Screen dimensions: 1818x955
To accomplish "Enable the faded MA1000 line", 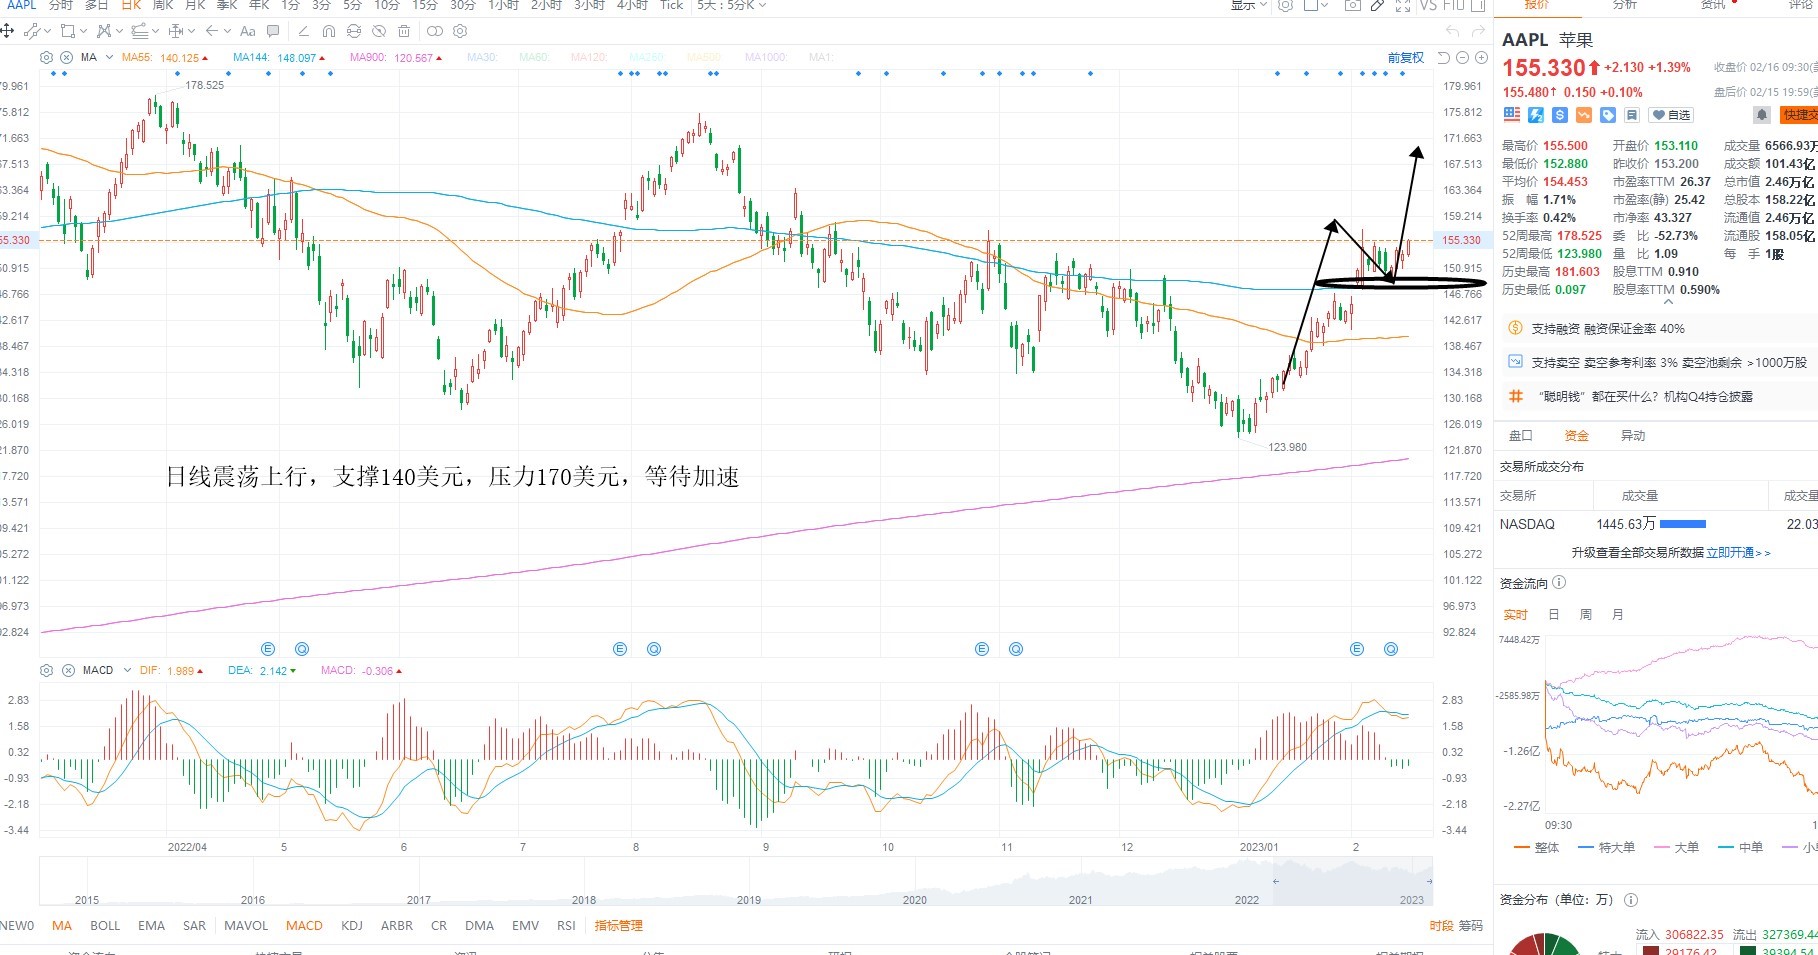I will click(766, 57).
